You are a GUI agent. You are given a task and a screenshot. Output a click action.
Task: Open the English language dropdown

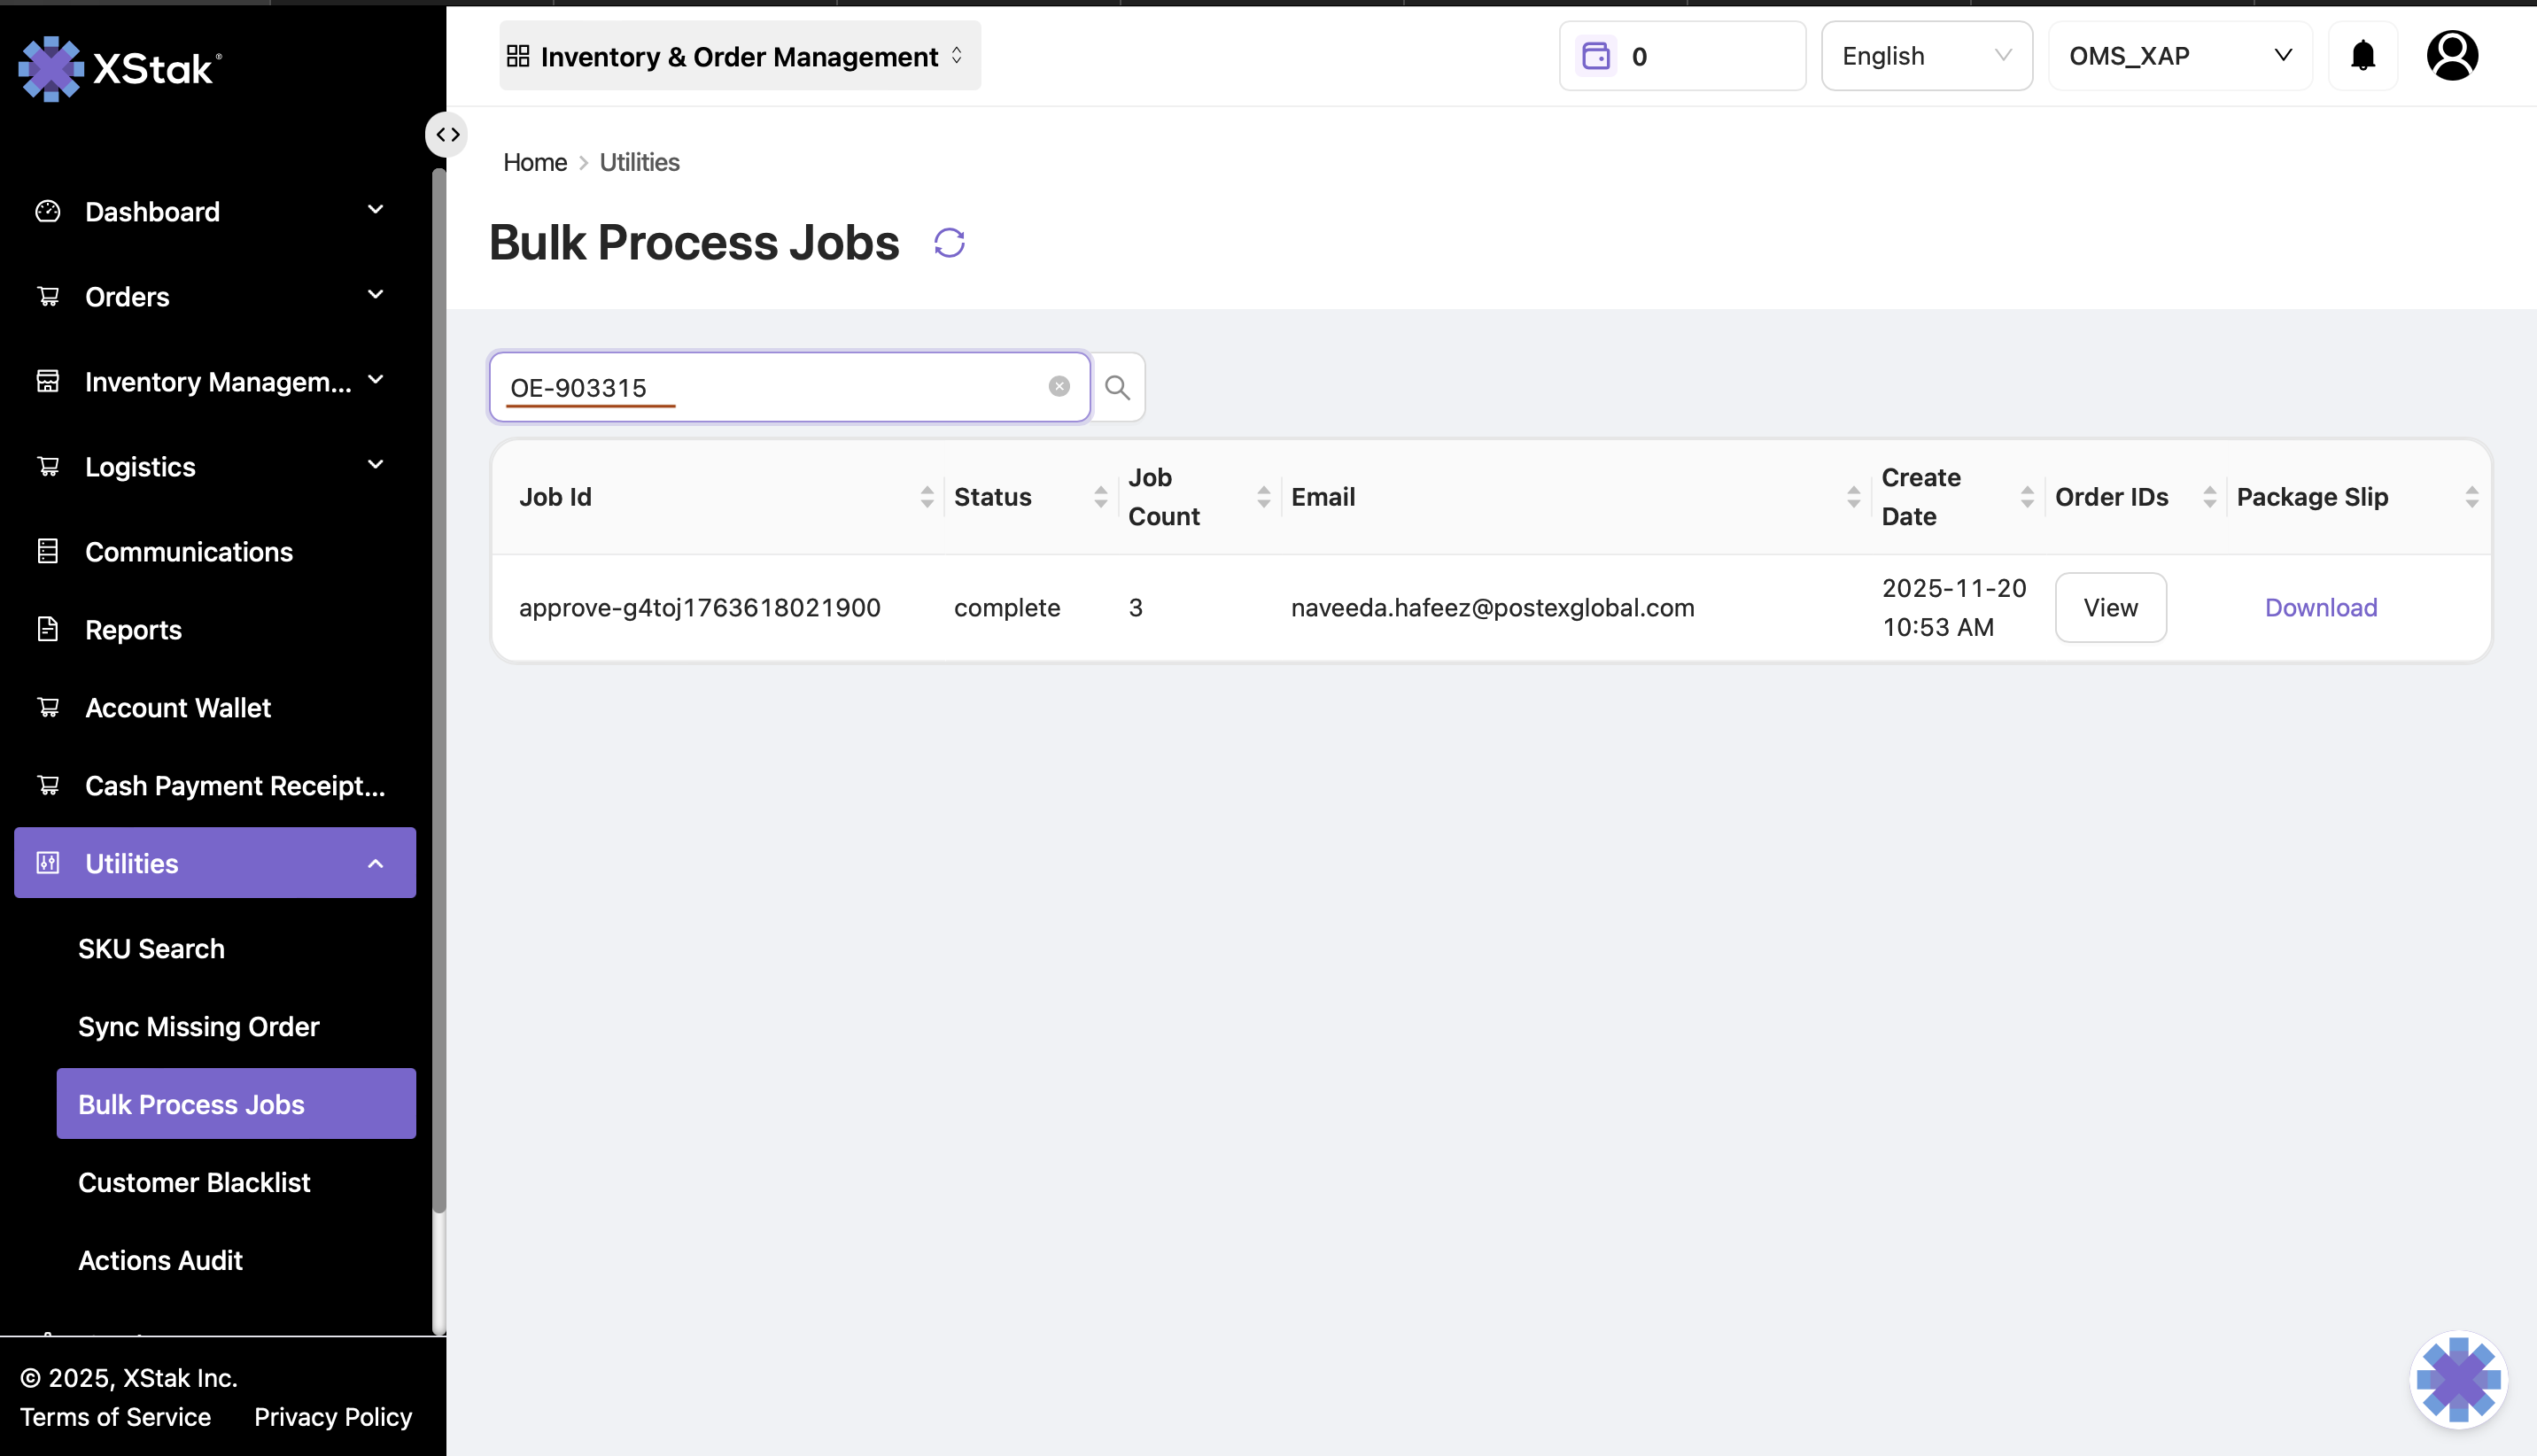tap(1925, 56)
